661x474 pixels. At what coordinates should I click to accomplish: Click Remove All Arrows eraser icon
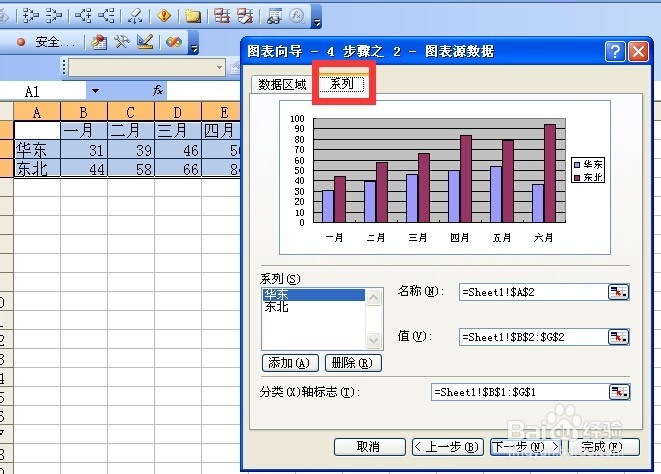[x=135, y=16]
